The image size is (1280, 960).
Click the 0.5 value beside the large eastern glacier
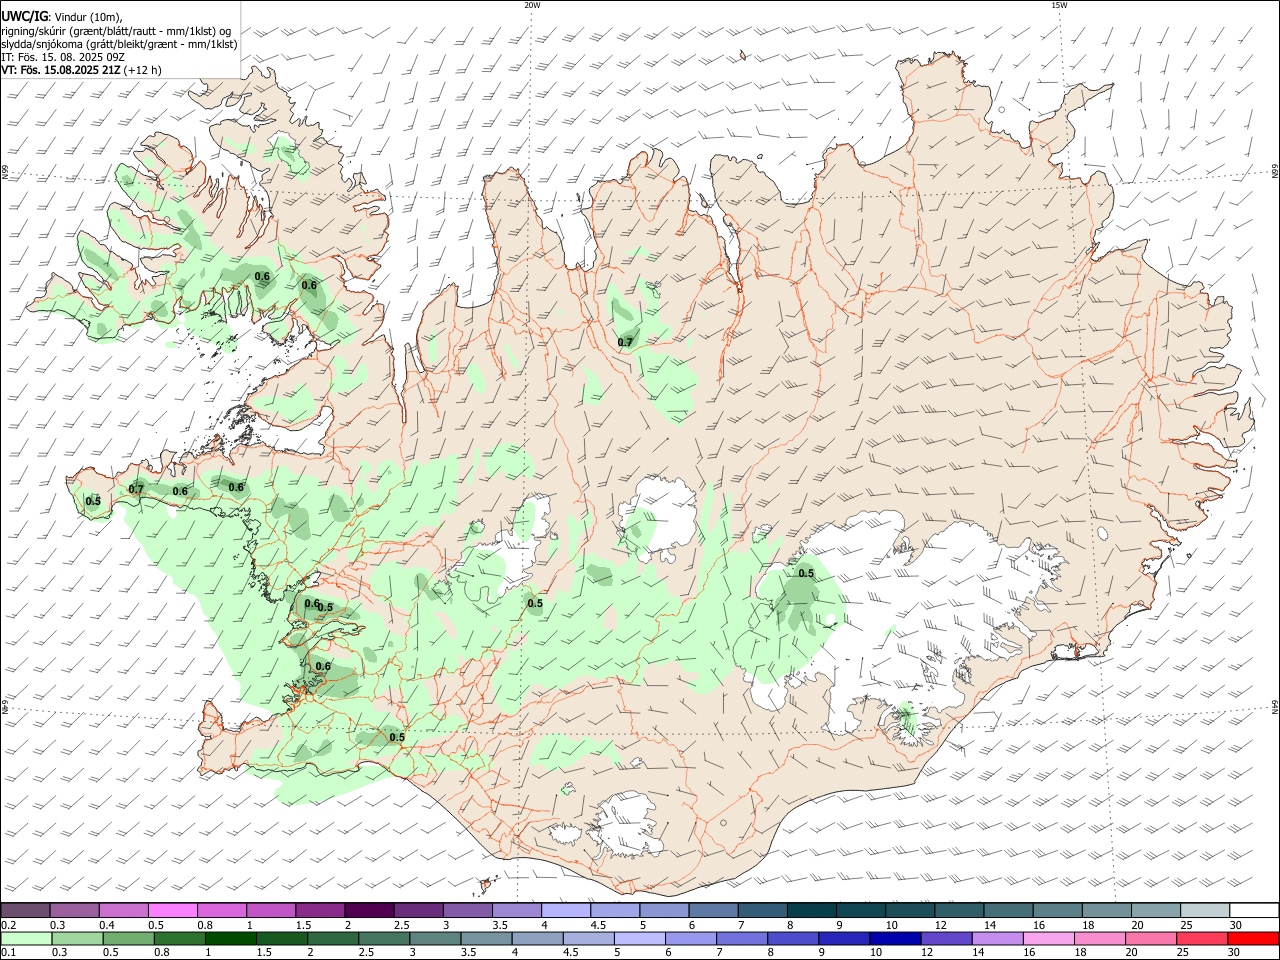click(806, 573)
